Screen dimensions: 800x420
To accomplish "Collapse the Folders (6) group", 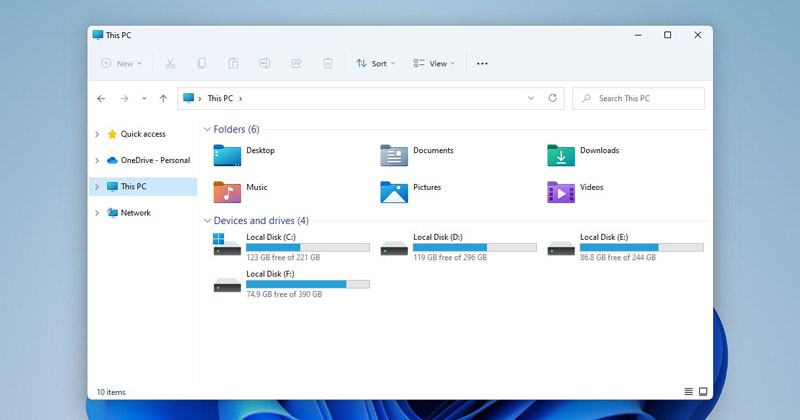I will pos(207,129).
